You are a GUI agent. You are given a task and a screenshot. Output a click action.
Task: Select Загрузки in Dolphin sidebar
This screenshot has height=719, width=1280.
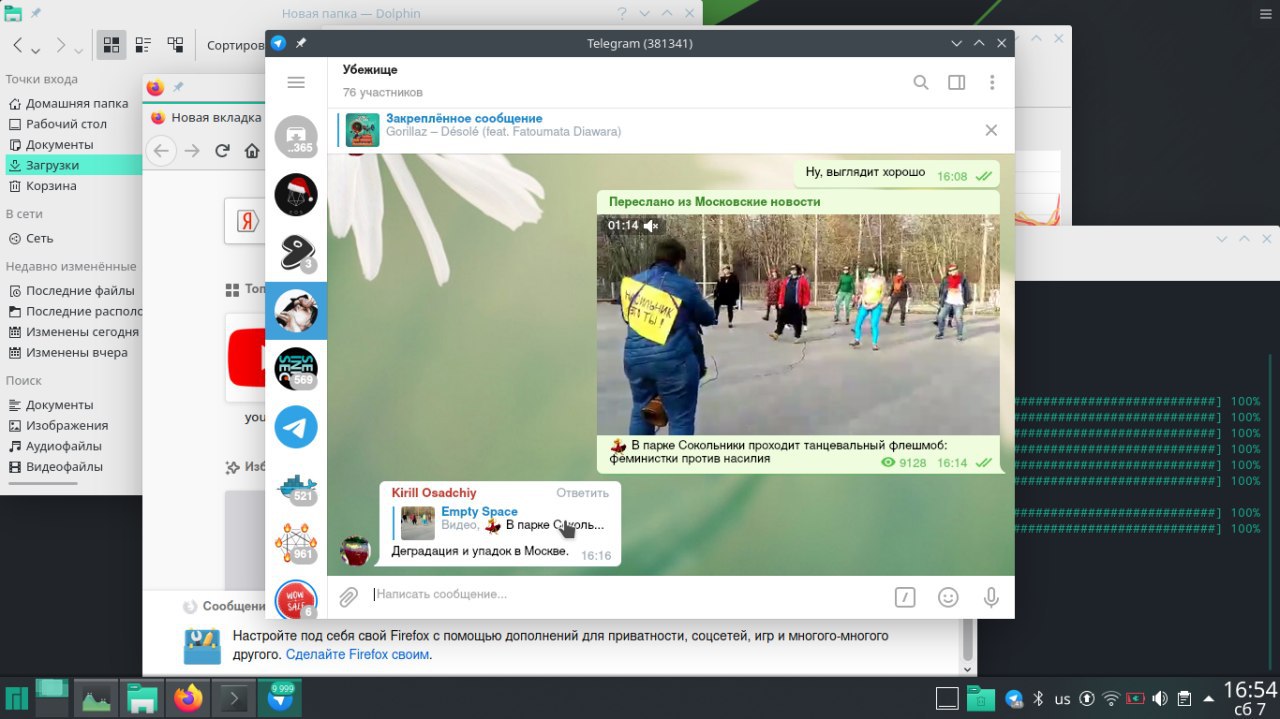(x=70, y=165)
